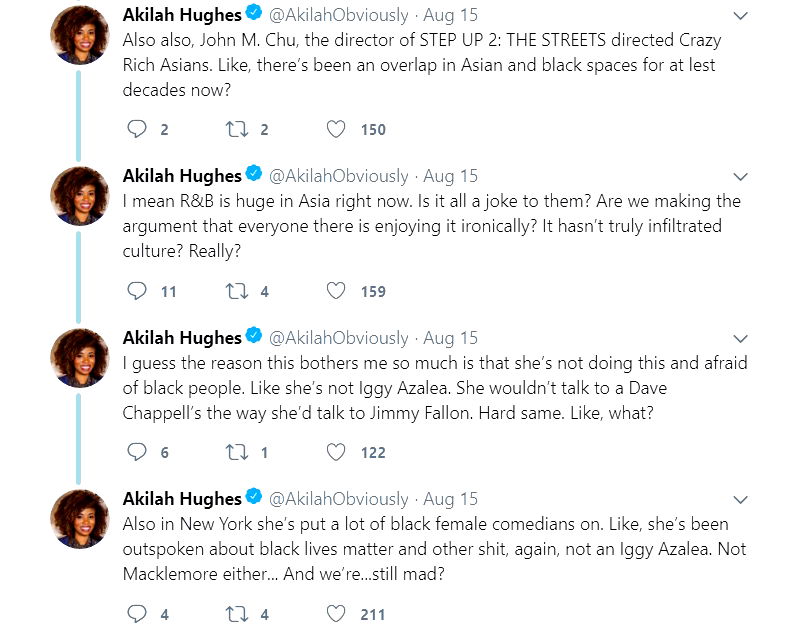The width and height of the screenshot is (800, 630).
Task: Click the profile photo beside Macklemore tweet
Action: tap(80, 518)
